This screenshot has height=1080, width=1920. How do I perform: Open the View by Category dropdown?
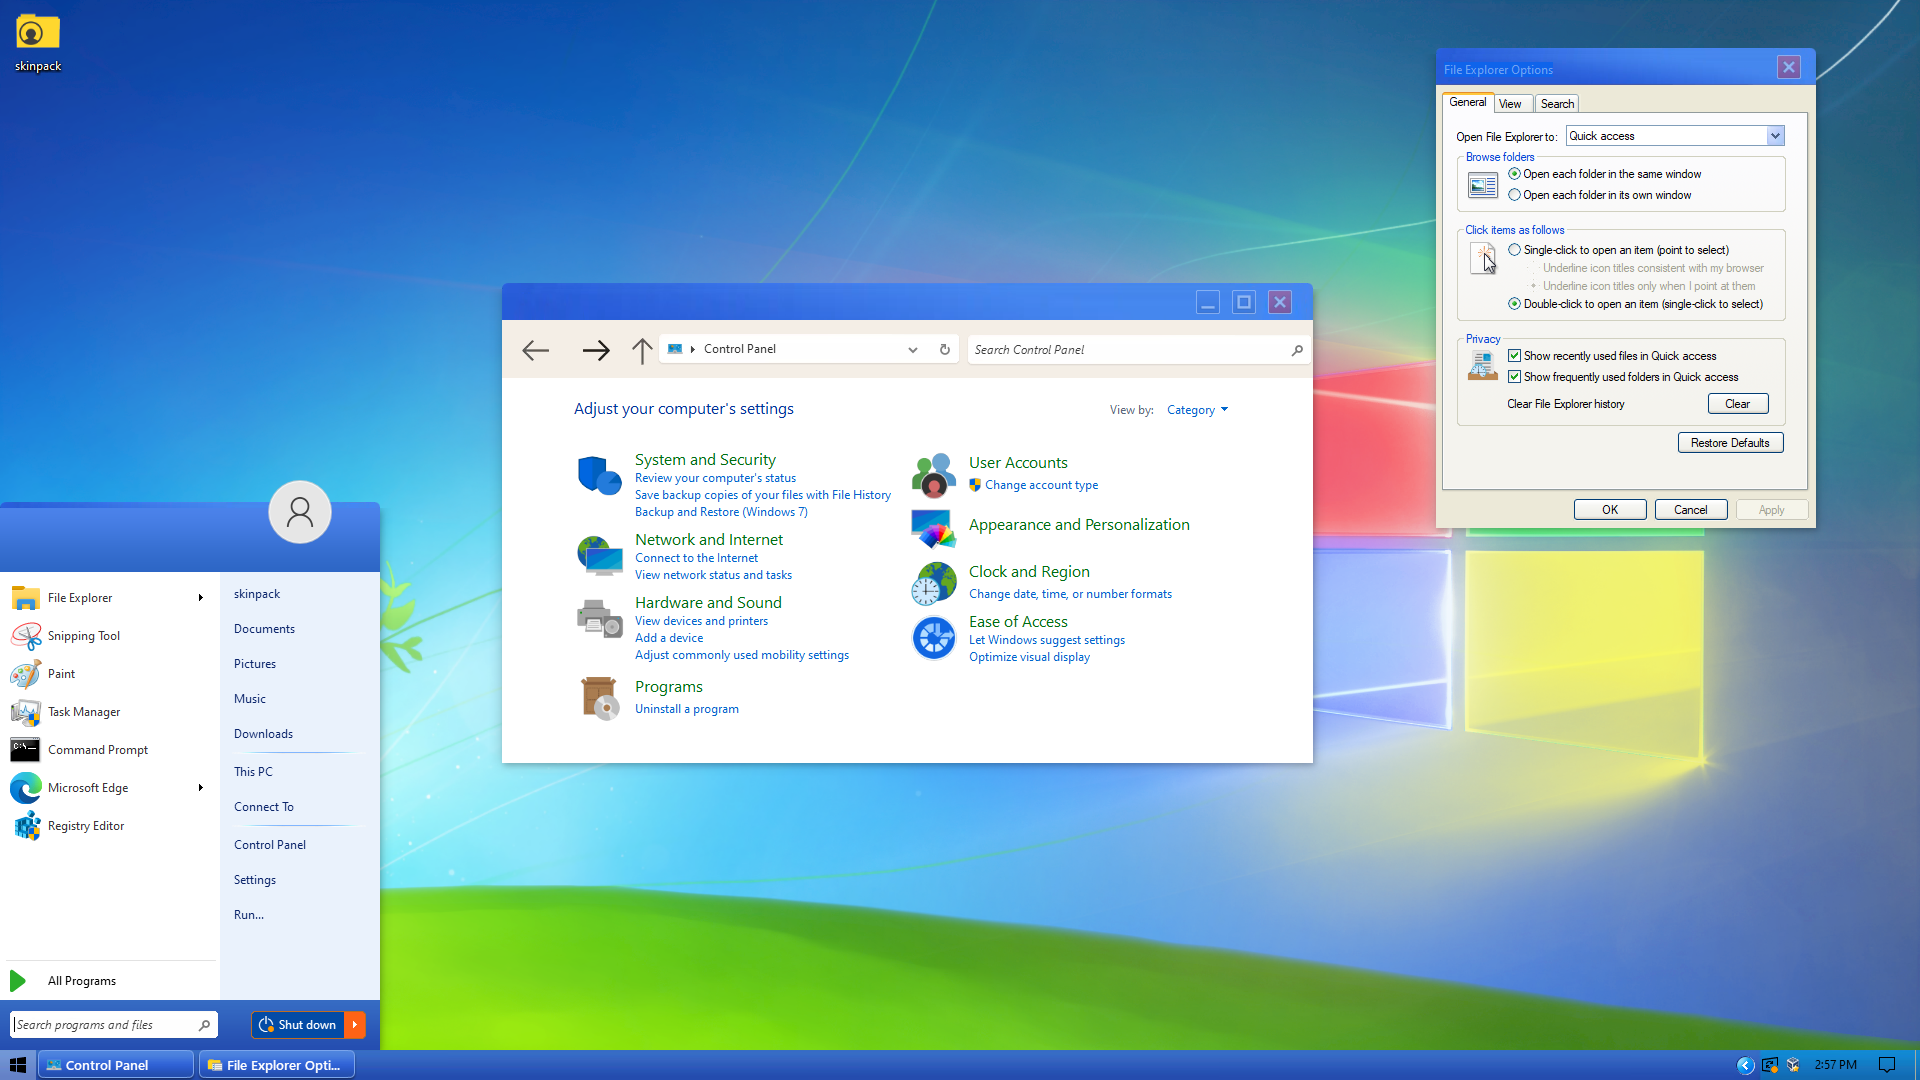(1197, 410)
